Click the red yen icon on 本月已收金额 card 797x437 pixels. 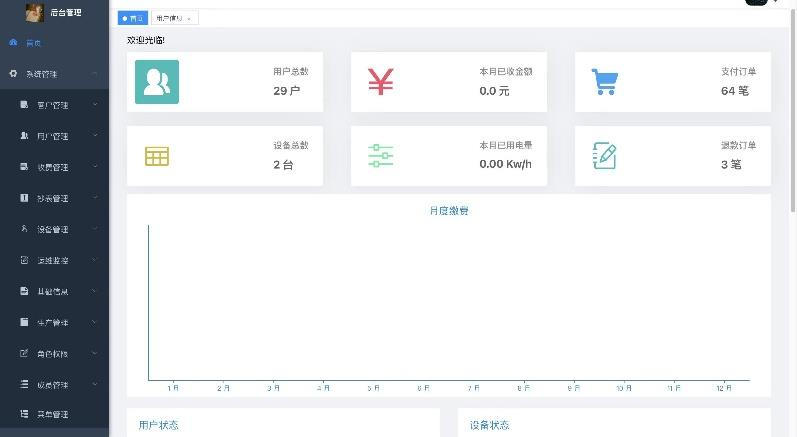(381, 82)
